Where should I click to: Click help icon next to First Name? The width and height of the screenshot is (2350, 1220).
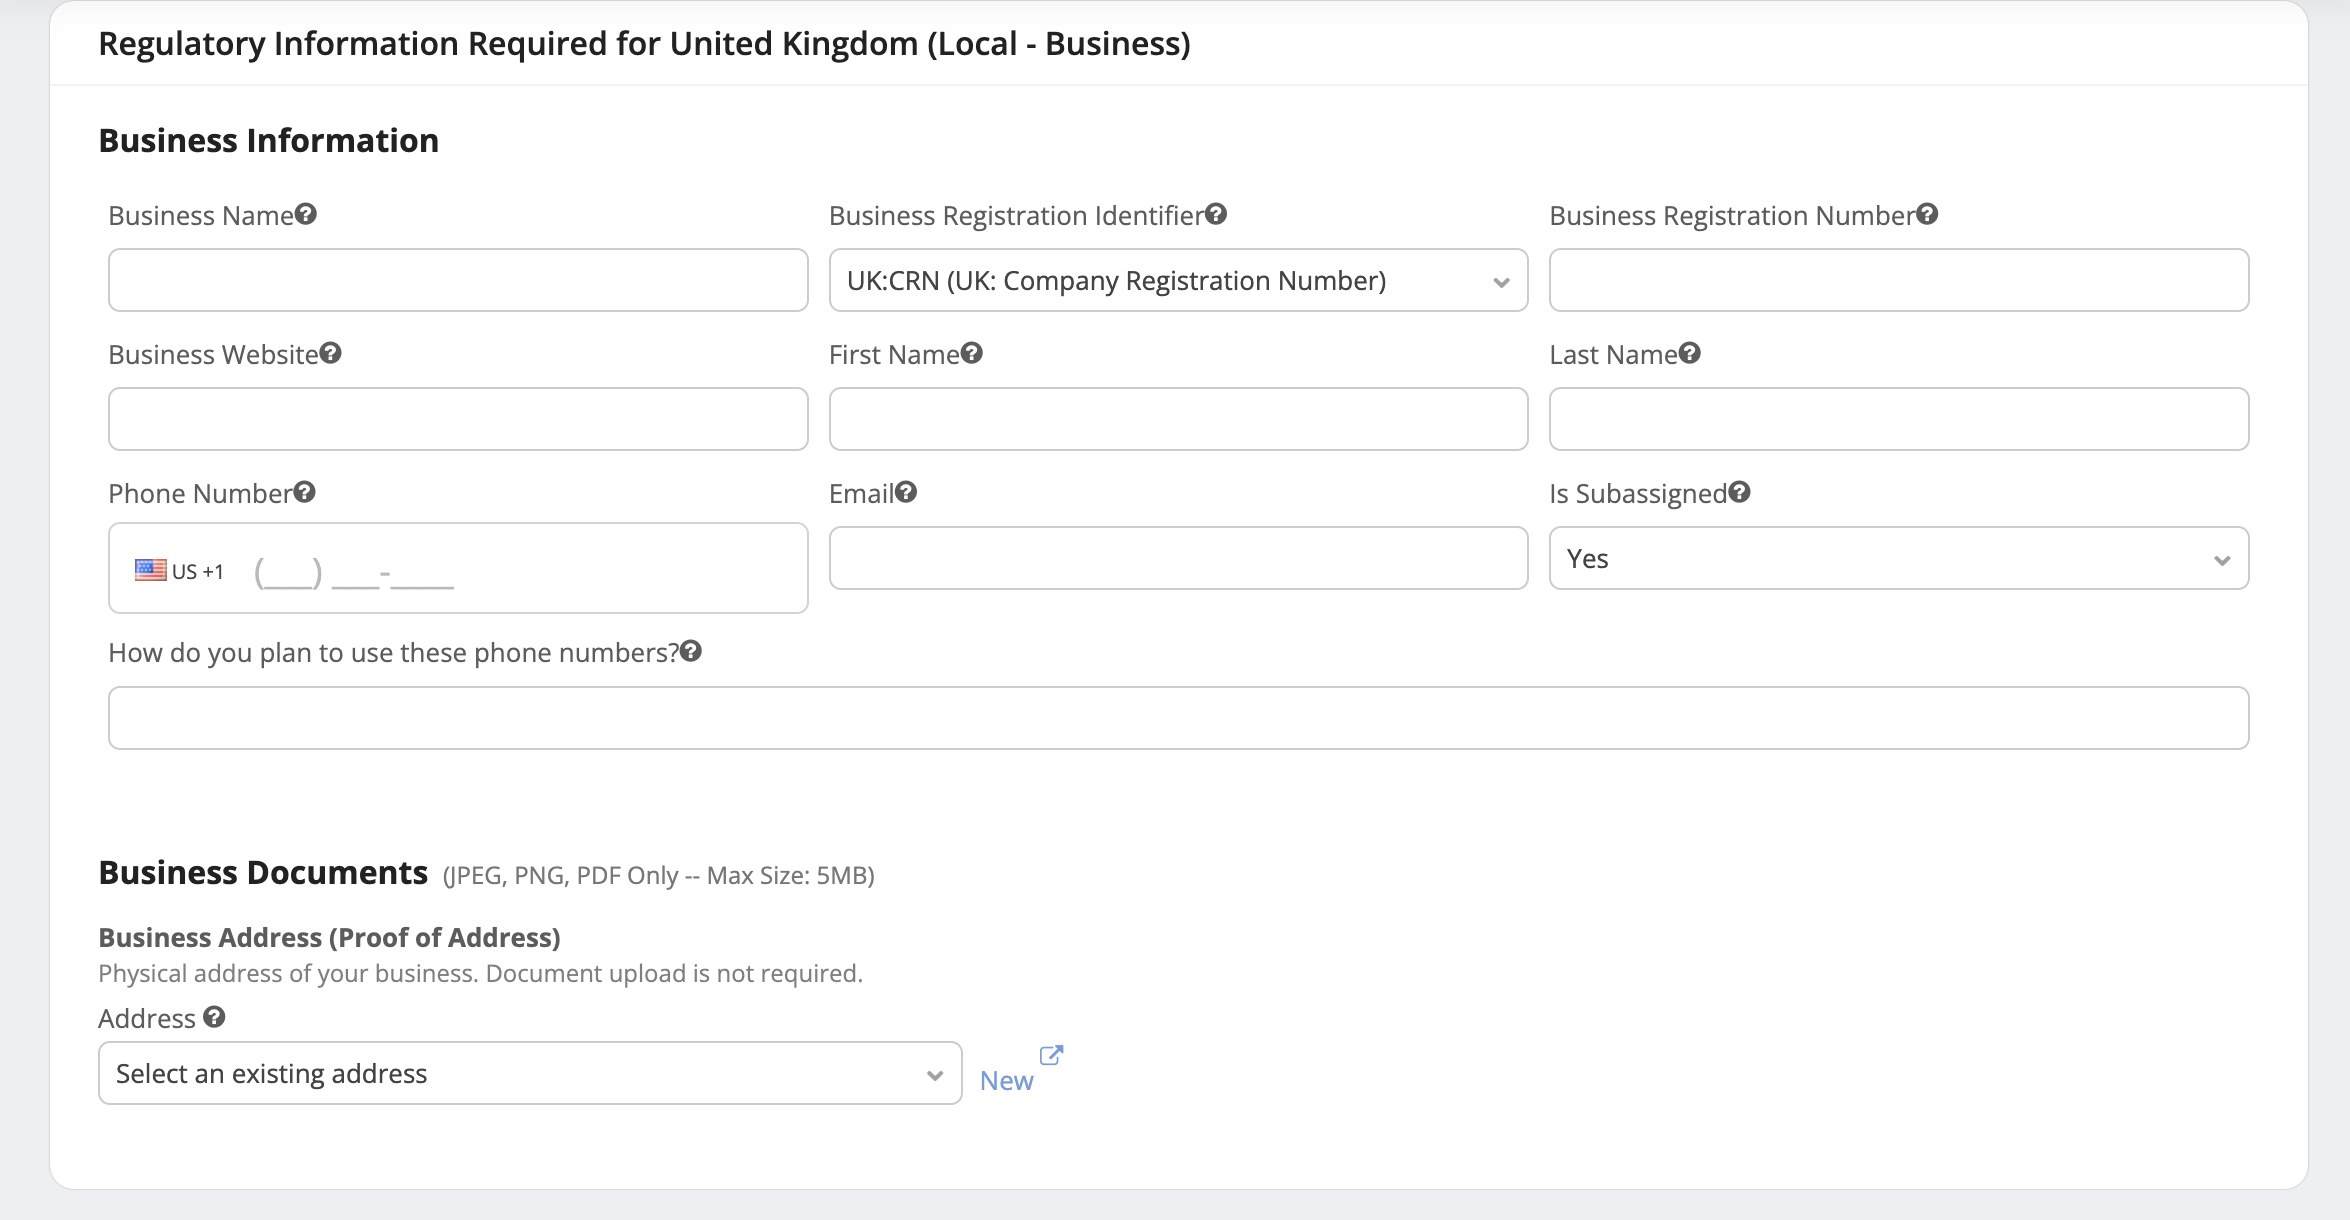972,353
